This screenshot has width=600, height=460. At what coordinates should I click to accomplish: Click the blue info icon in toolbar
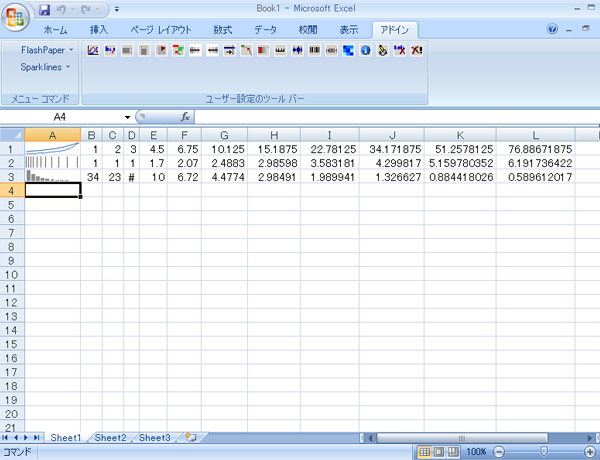[366, 49]
